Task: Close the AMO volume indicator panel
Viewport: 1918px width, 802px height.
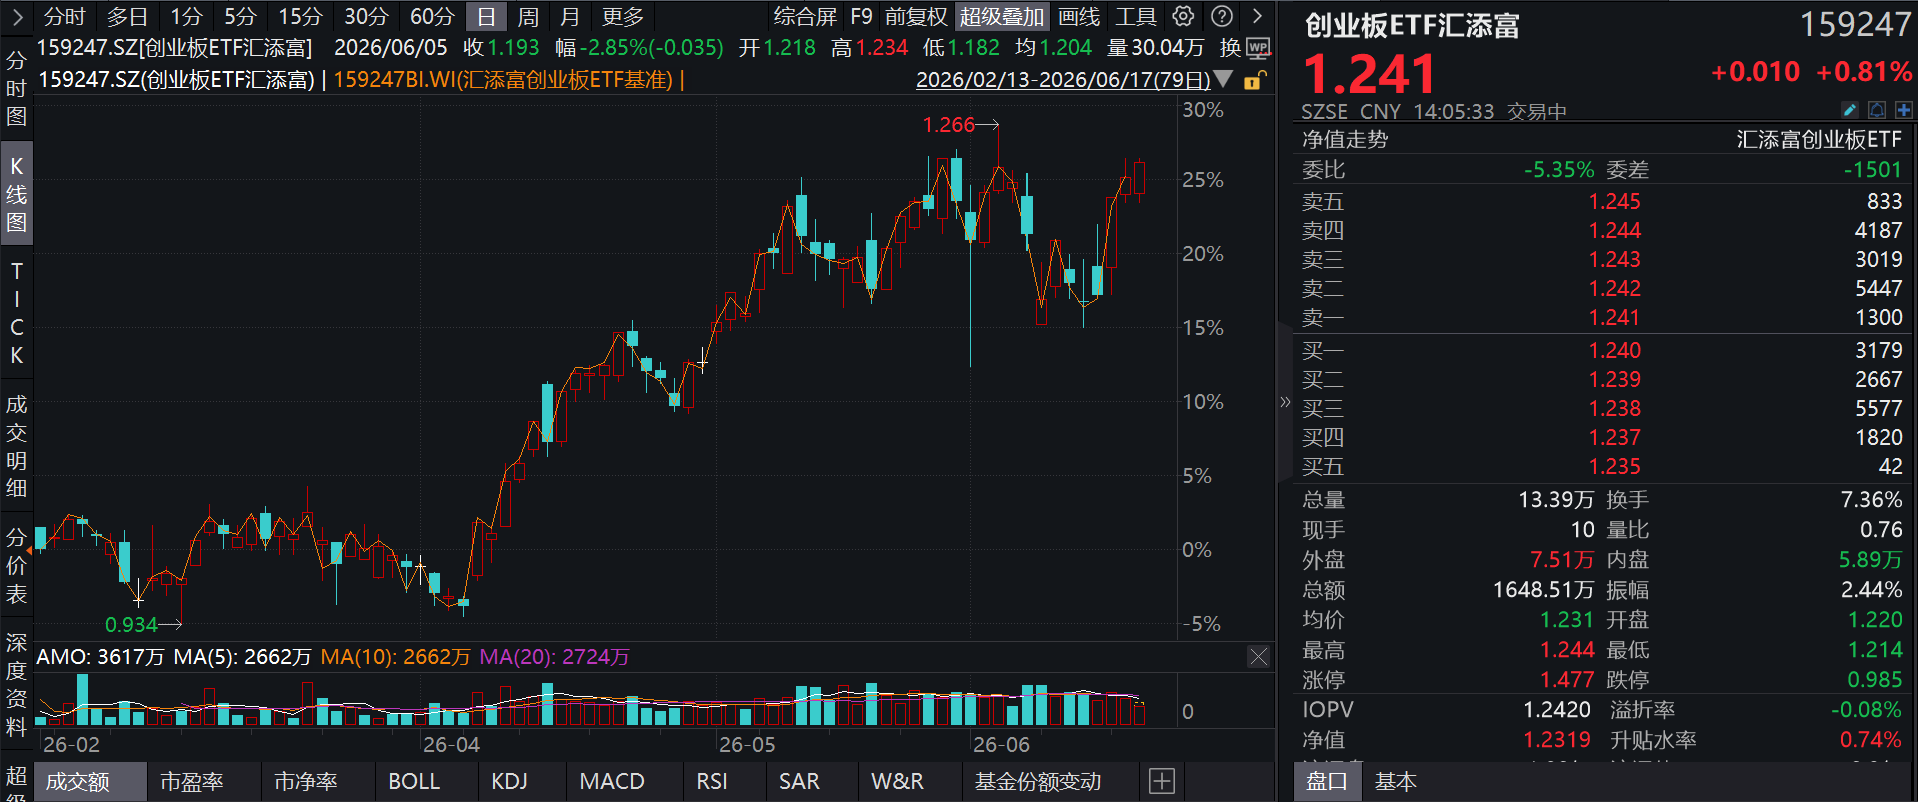Action: (x=1258, y=657)
